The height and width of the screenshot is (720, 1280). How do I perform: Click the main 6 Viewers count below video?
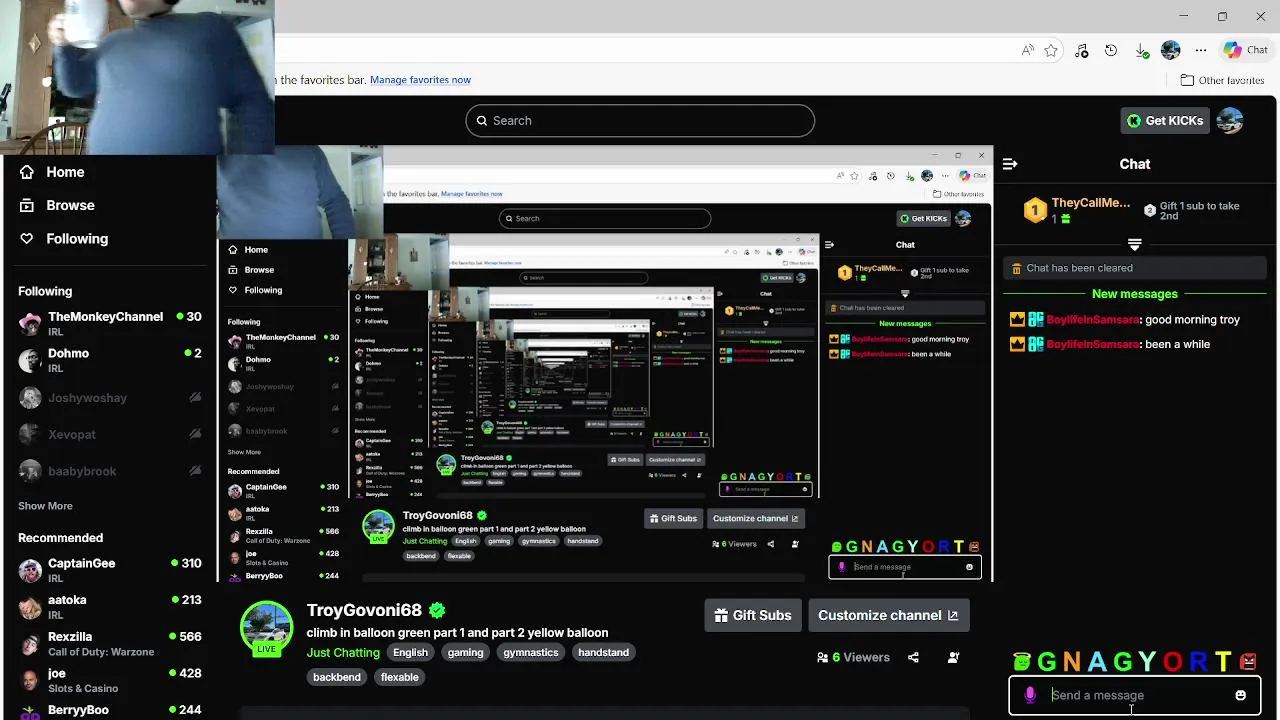(x=853, y=658)
